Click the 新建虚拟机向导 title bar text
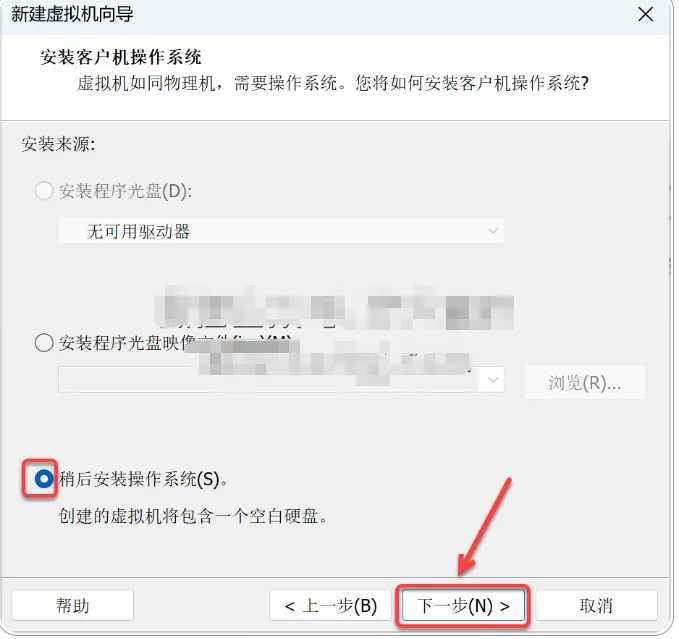Viewport: 679px width, 639px height. point(72,14)
